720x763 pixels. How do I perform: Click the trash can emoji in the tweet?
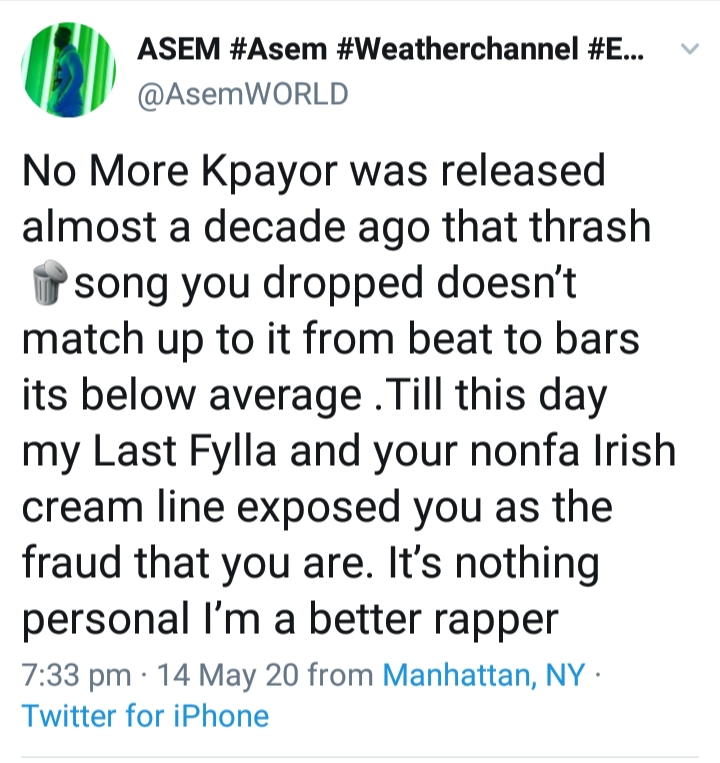coord(49,283)
